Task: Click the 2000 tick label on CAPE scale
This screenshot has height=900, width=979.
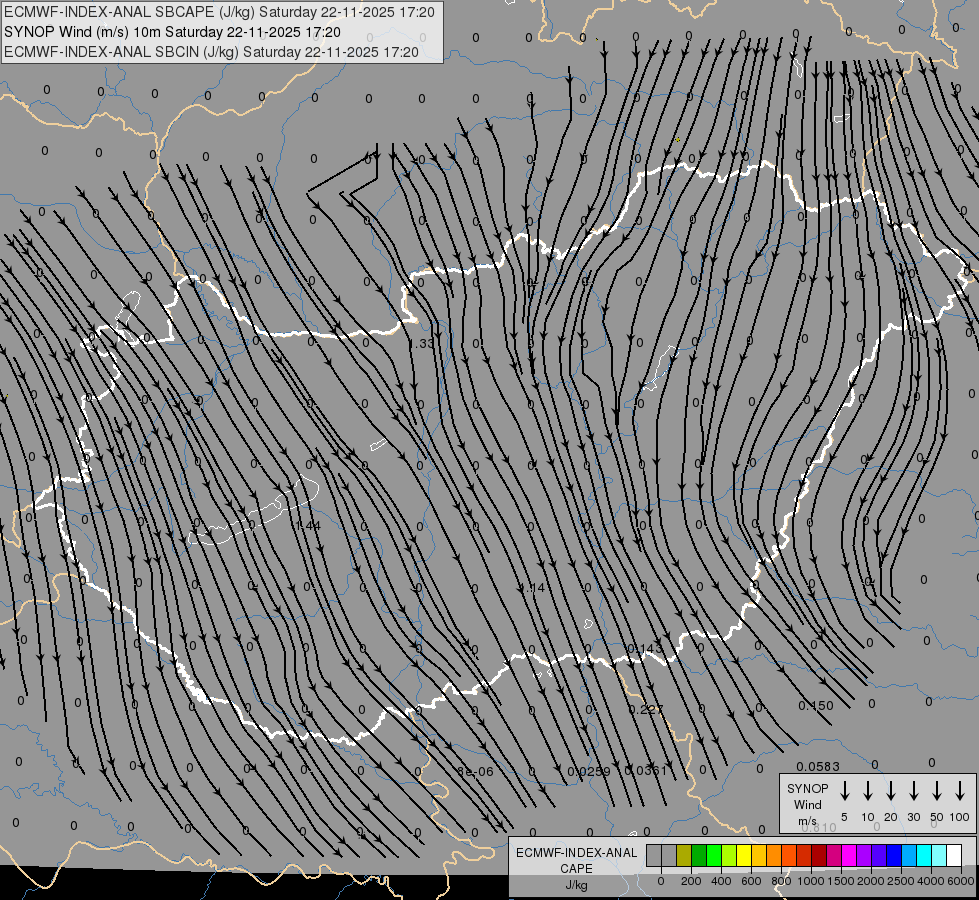Action: pyautogui.click(x=871, y=881)
